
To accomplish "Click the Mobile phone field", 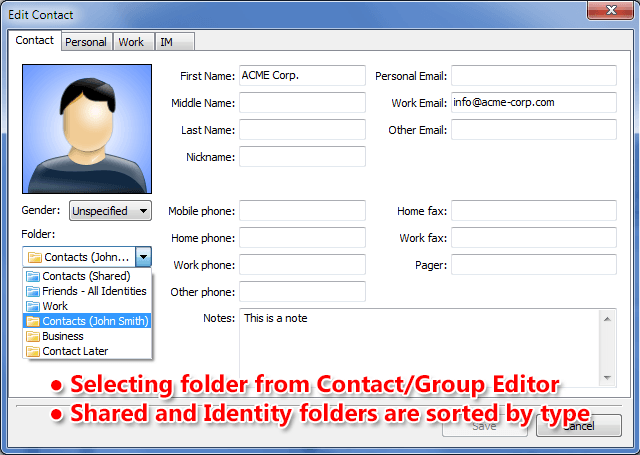I will point(302,211).
